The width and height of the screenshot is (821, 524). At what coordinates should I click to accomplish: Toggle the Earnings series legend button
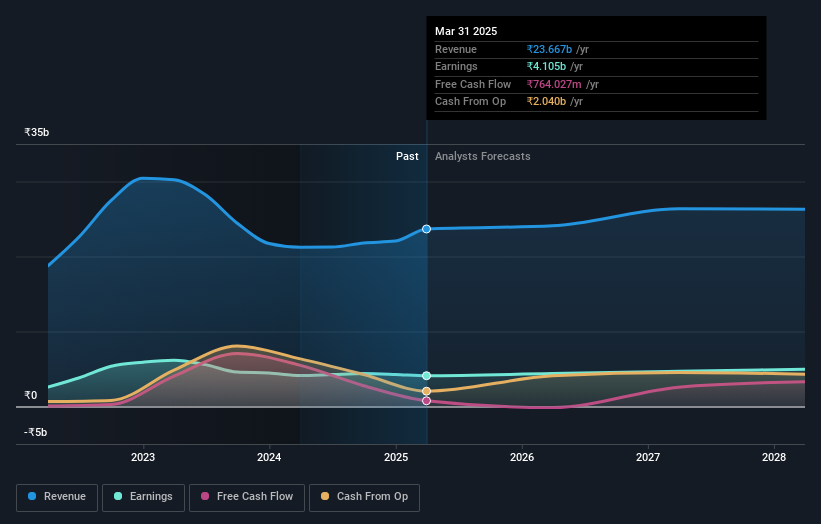point(143,497)
